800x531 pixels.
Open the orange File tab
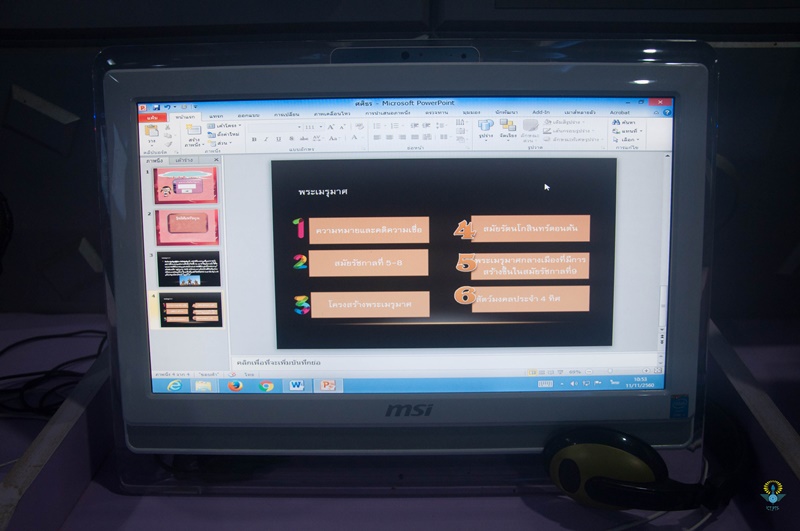click(x=152, y=116)
